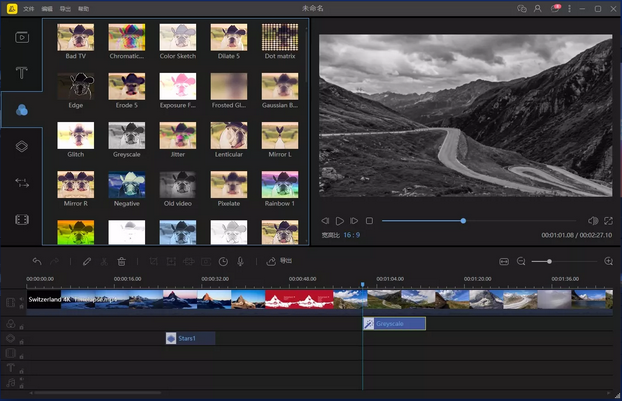
Task: Click the 导出 export button in toolbar
Action: click(x=279, y=261)
